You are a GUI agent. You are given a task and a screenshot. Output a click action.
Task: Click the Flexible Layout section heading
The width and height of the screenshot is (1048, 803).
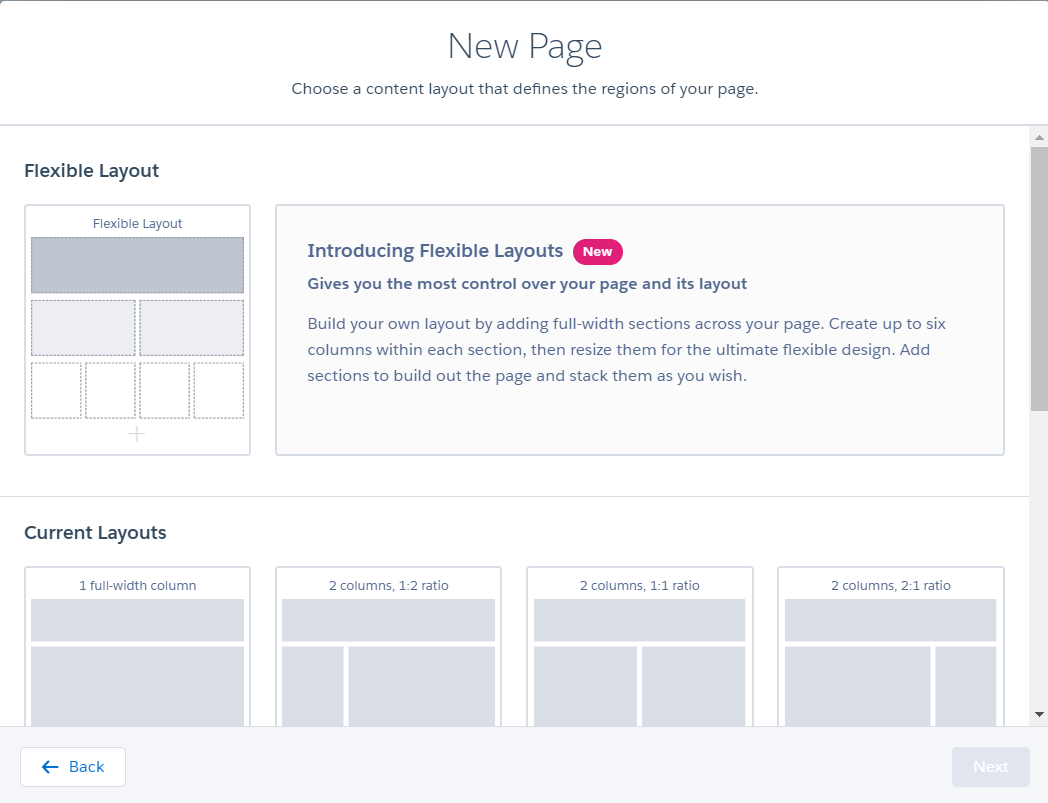(91, 170)
